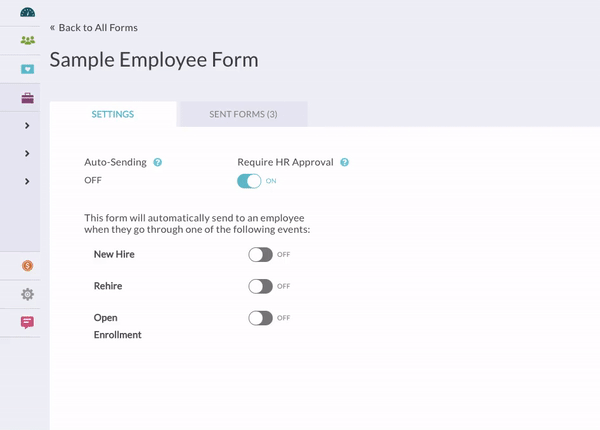
Task: Switch to the Sent Forms (3) tab
Action: 243,114
